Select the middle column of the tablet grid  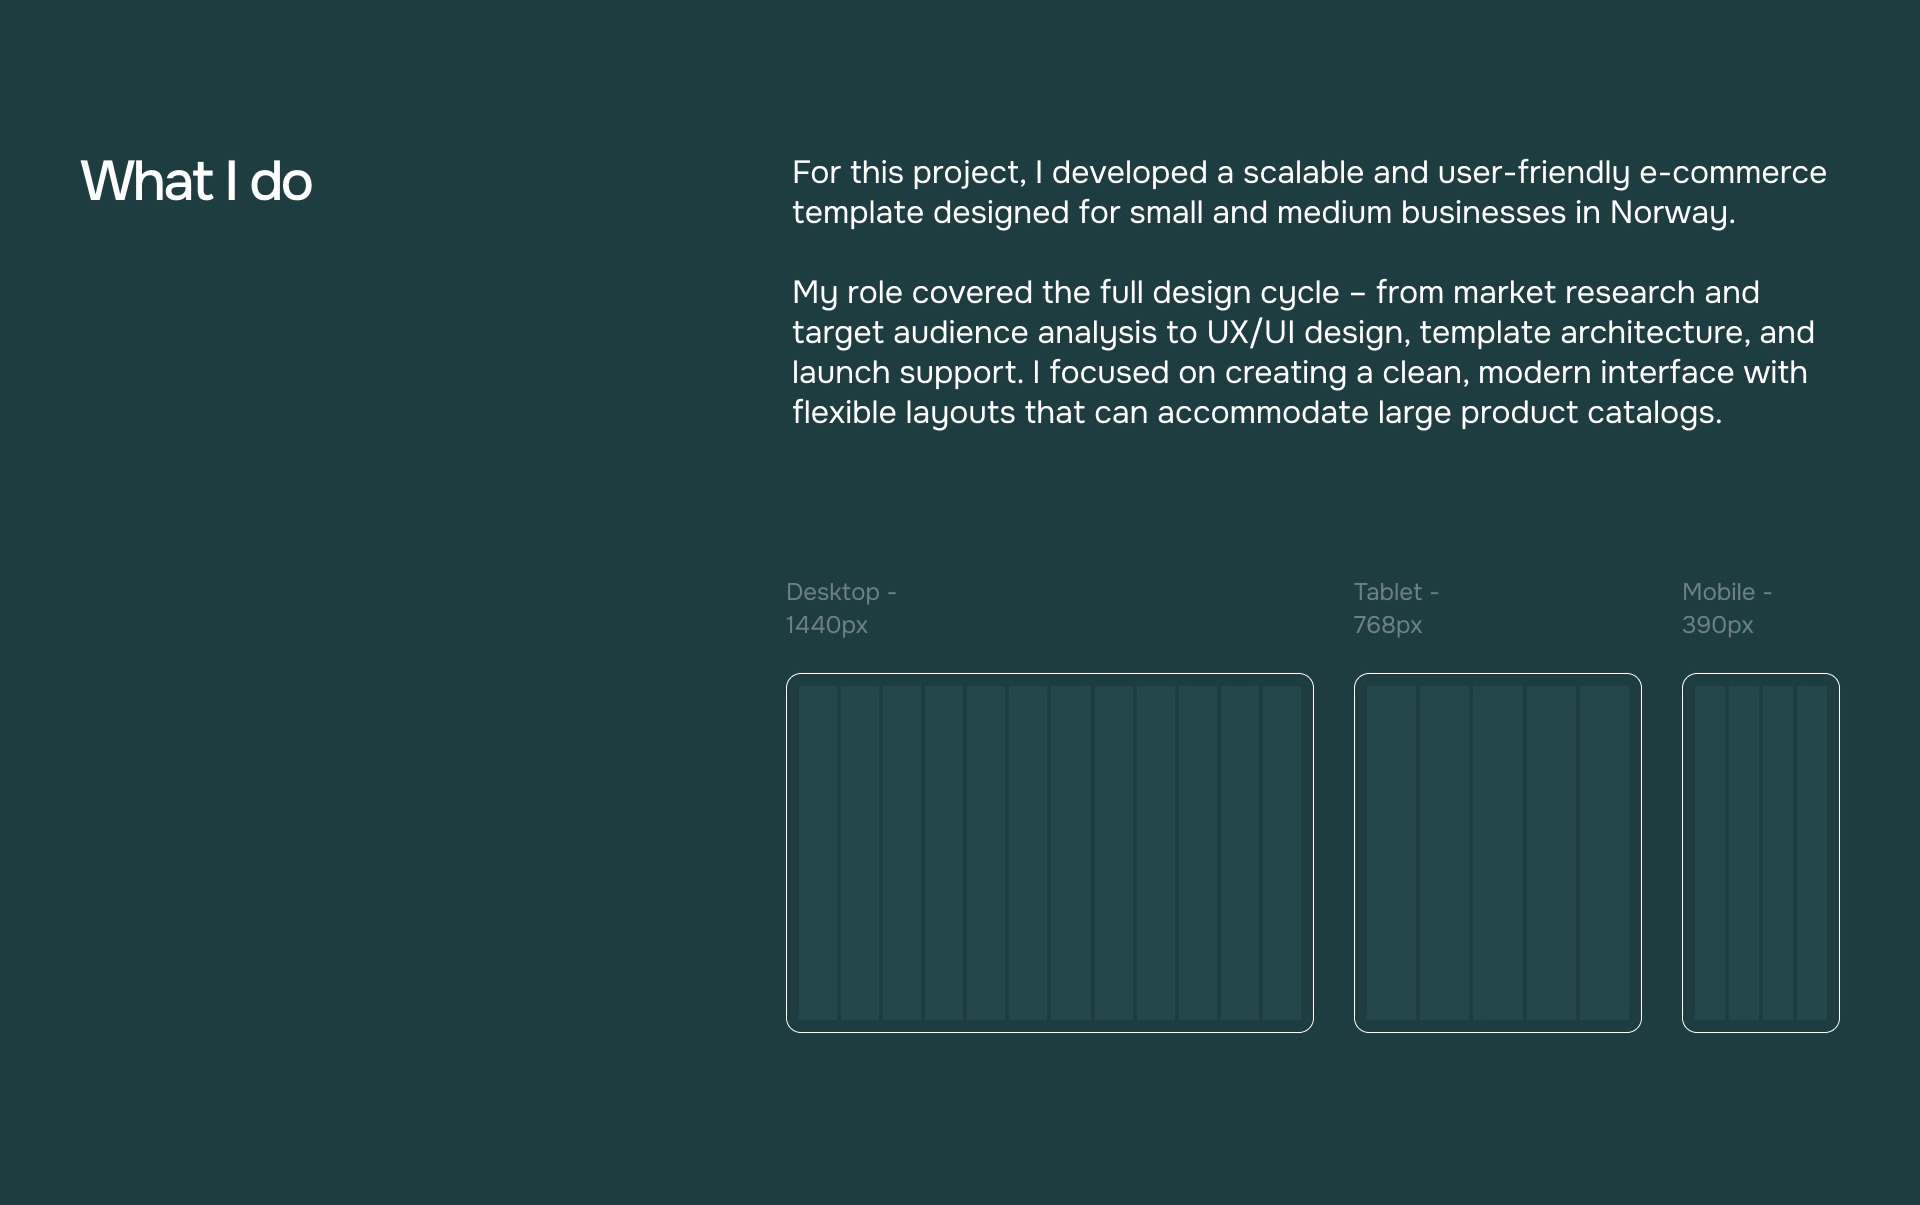(1498, 853)
